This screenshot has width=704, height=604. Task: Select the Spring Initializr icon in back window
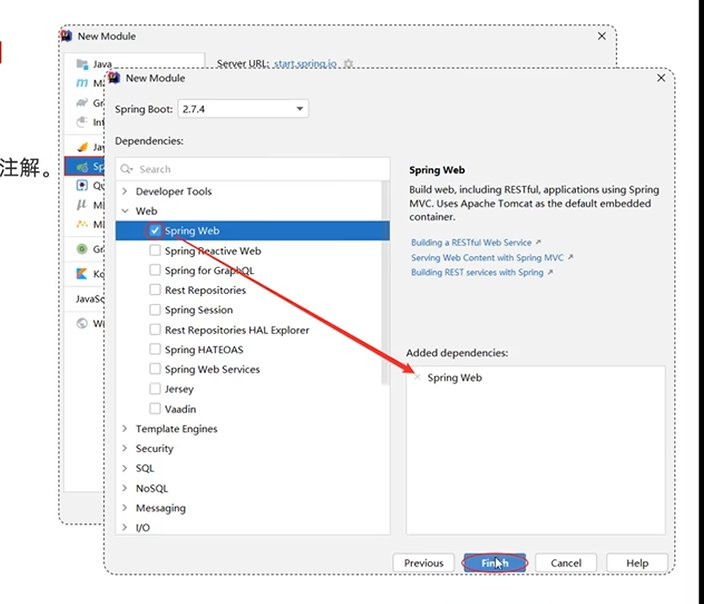[82, 167]
